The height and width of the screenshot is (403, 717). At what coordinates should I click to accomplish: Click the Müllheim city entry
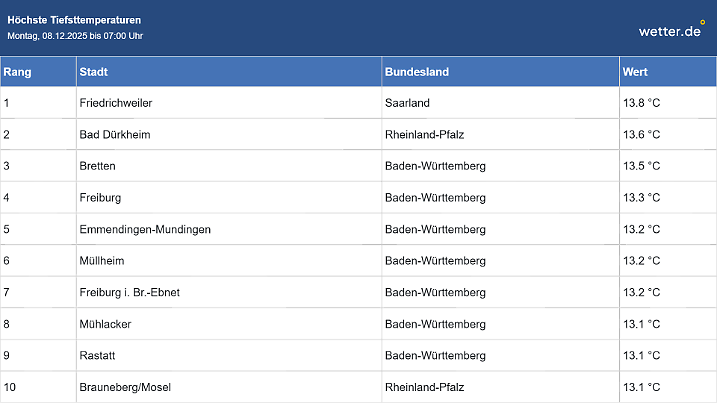click(x=102, y=261)
